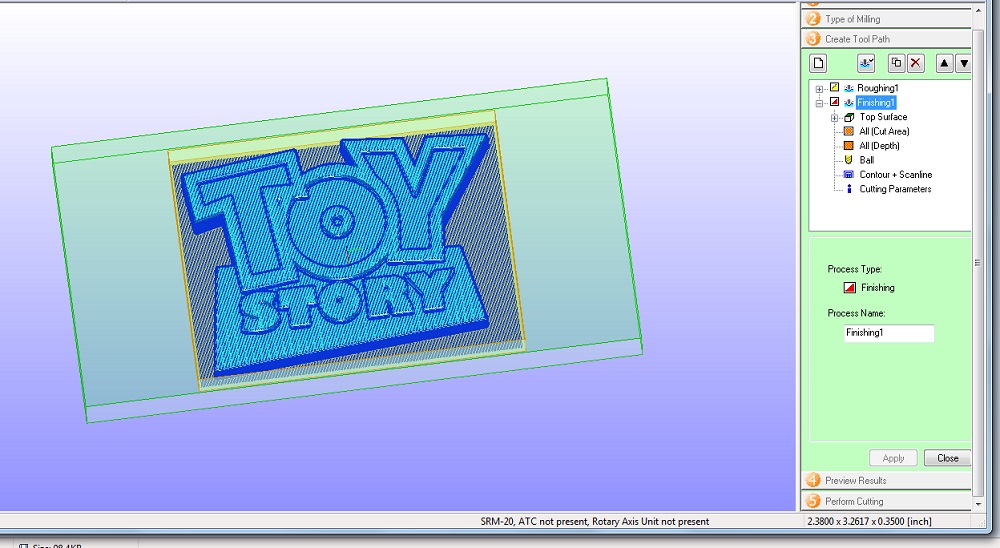
Task: Open the Create Tool Path step
Action: coord(886,39)
